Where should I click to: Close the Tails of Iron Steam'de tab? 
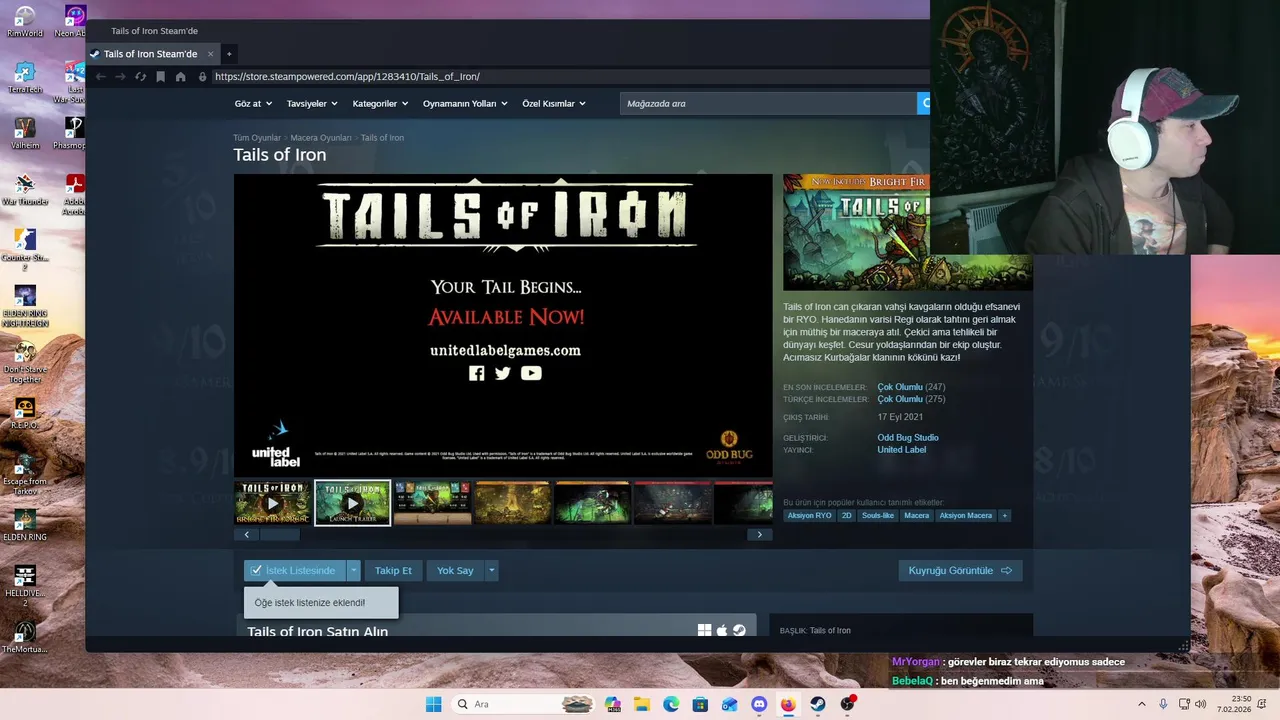tap(210, 54)
